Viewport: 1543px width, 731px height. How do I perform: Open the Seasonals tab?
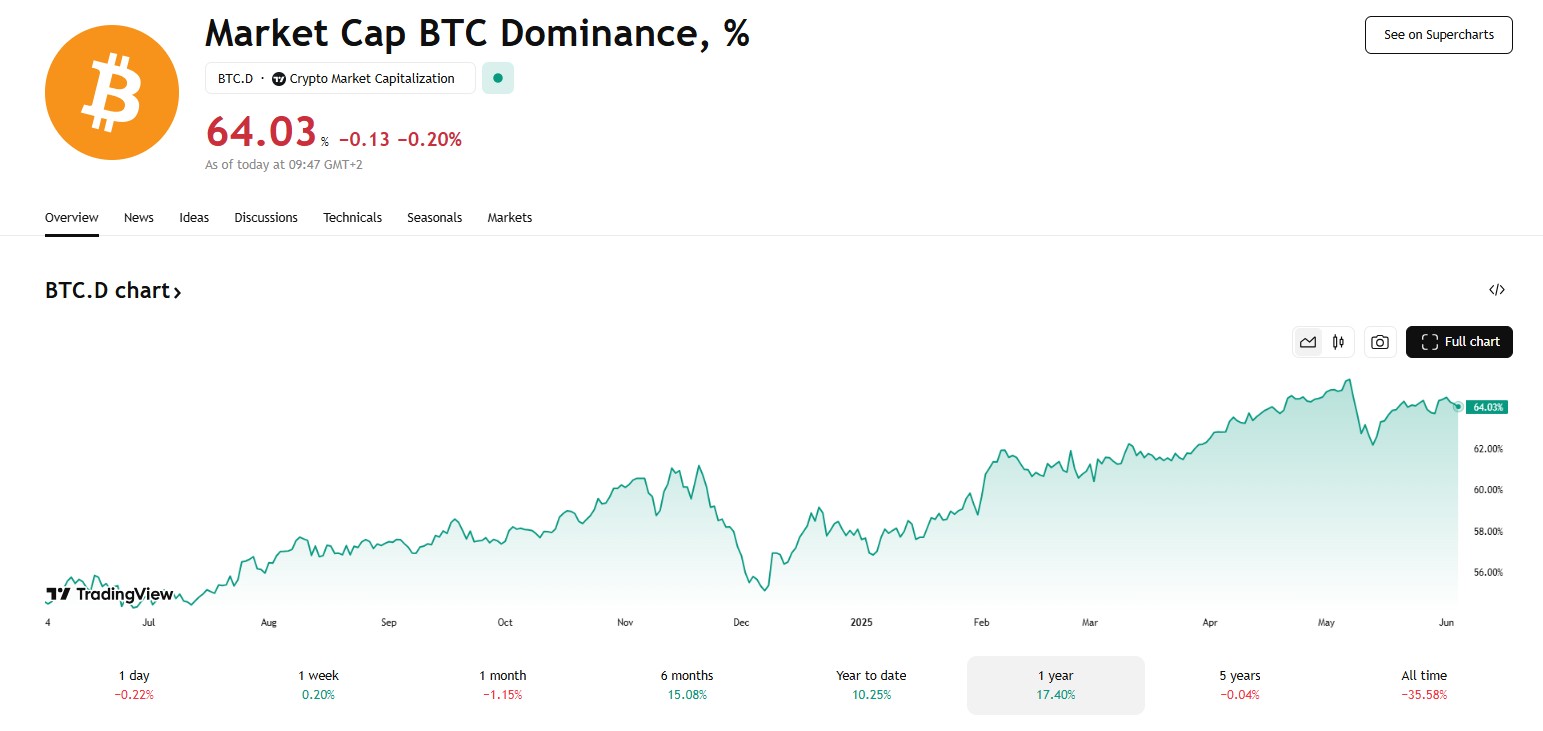pos(434,217)
